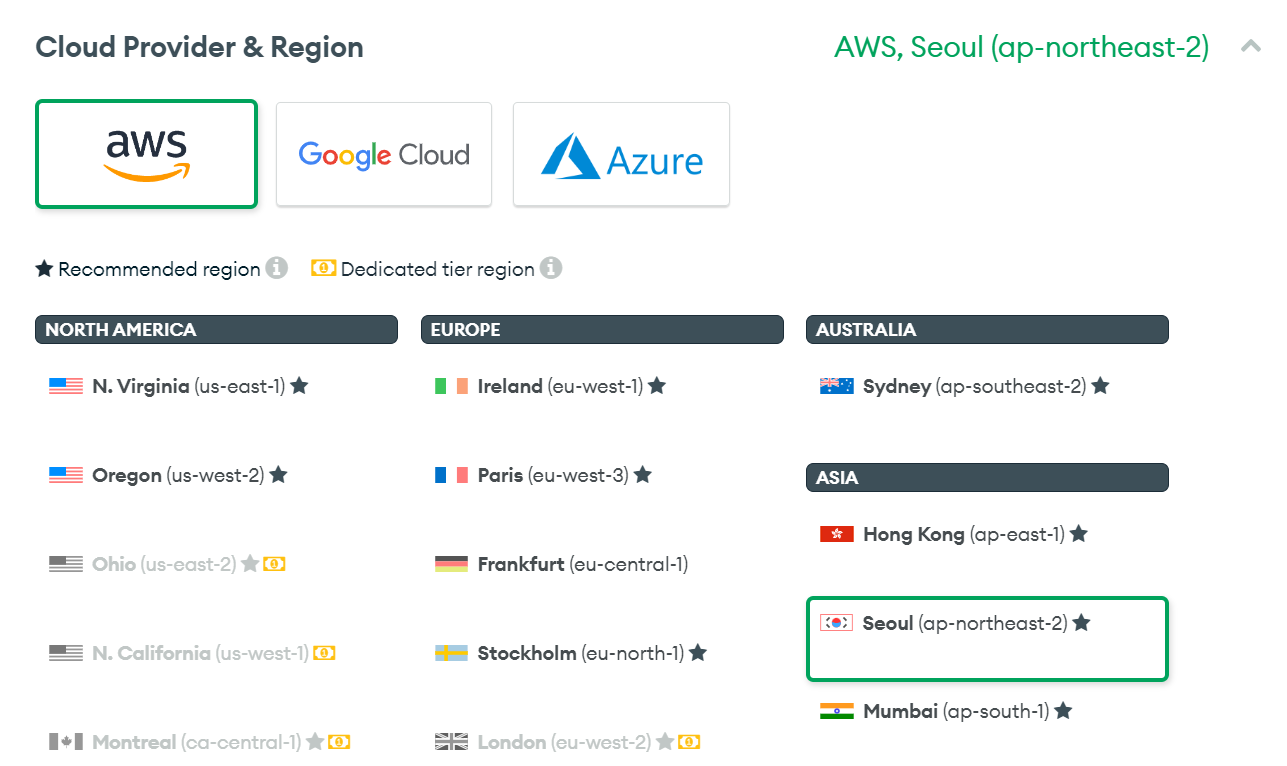Click the US flag beside N. Virginia
Image resolution: width=1287 pixels, height=766 pixels.
tap(66, 386)
